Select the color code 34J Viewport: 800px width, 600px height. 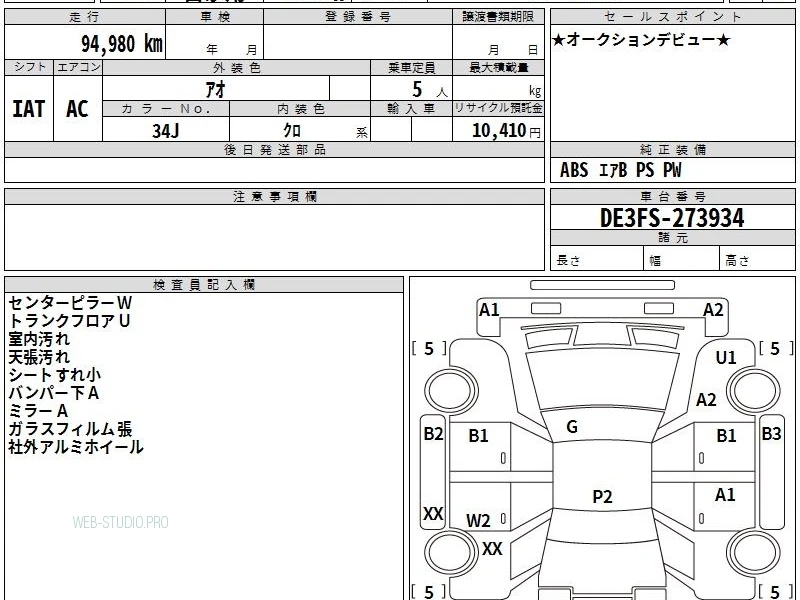(166, 131)
